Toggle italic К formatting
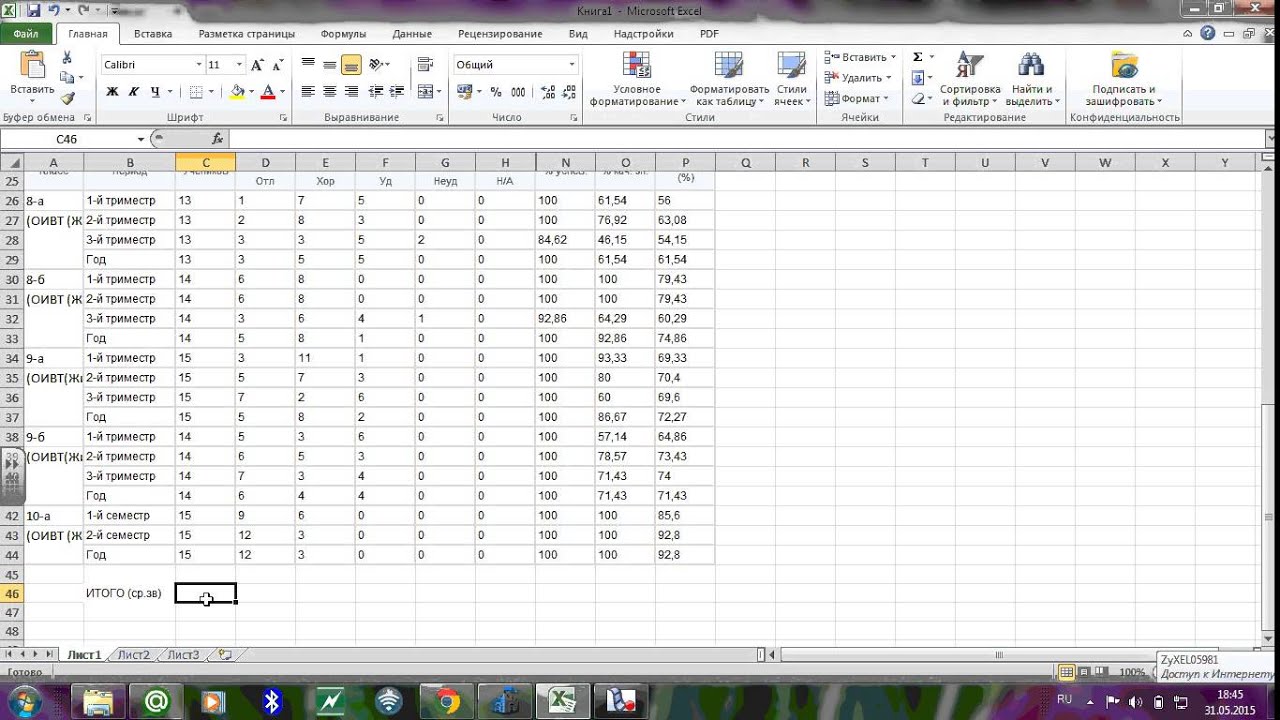1280x720 pixels. coord(134,91)
